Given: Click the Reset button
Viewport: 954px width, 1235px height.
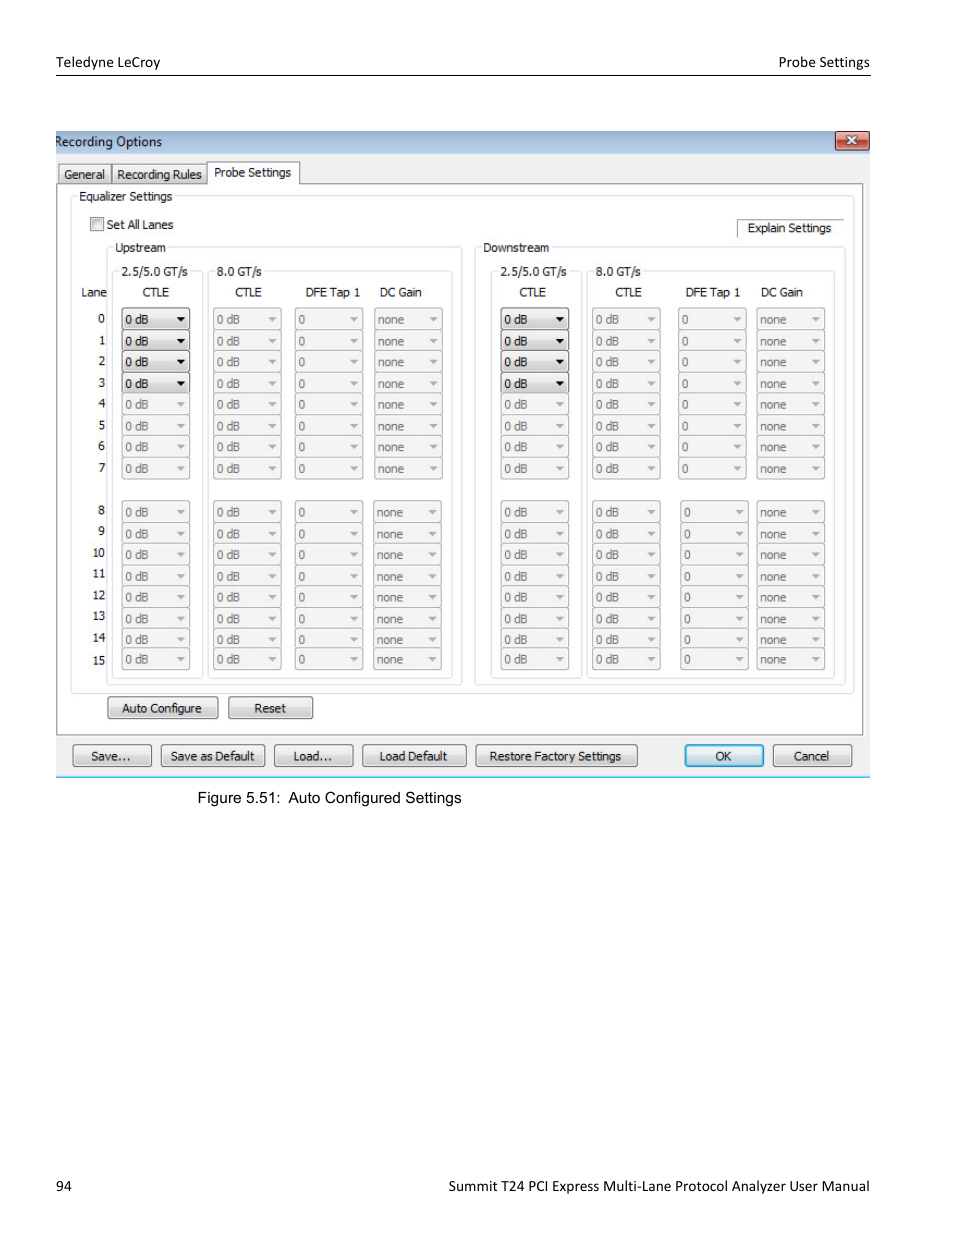Looking at the screenshot, I should (x=269, y=707).
